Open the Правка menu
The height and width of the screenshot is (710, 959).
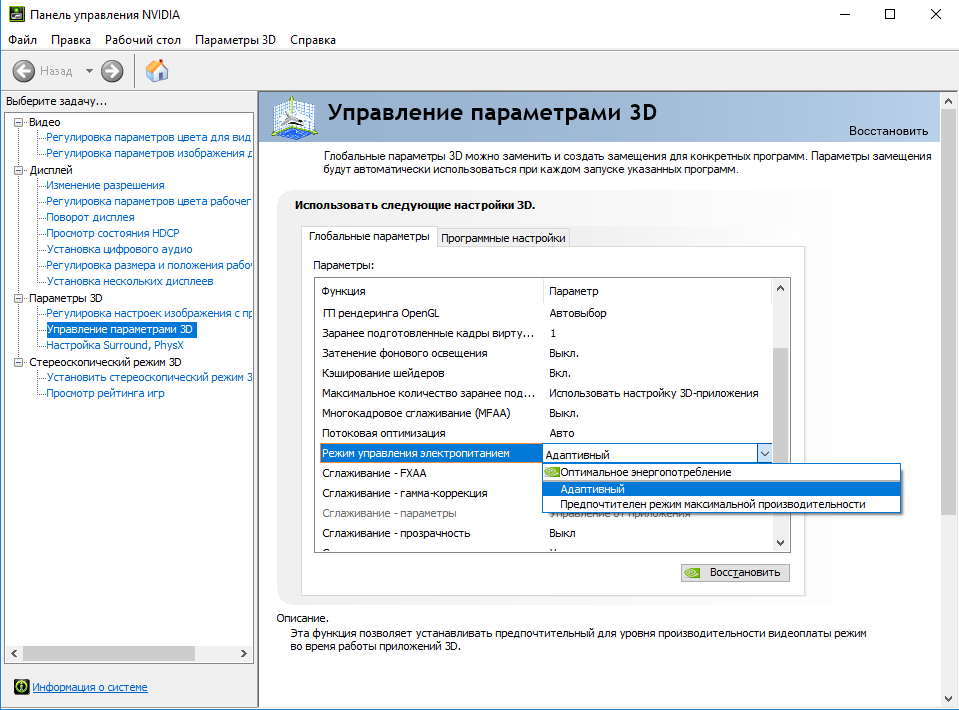(71, 40)
